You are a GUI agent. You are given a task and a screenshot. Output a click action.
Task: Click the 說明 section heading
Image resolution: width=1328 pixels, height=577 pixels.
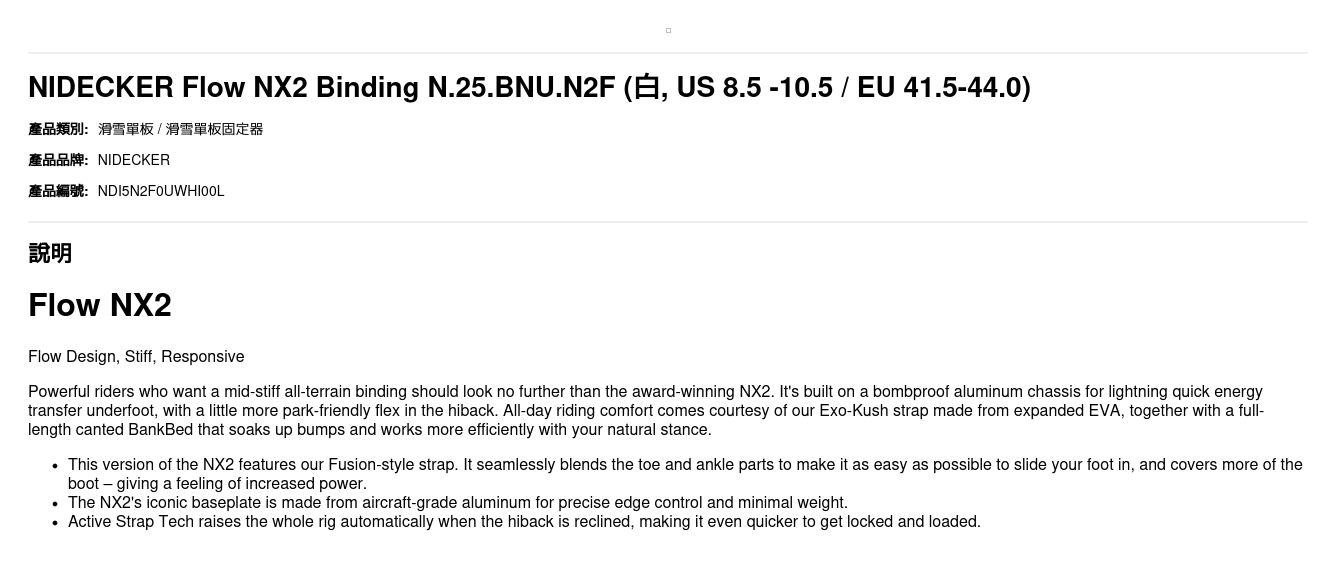tap(50, 253)
